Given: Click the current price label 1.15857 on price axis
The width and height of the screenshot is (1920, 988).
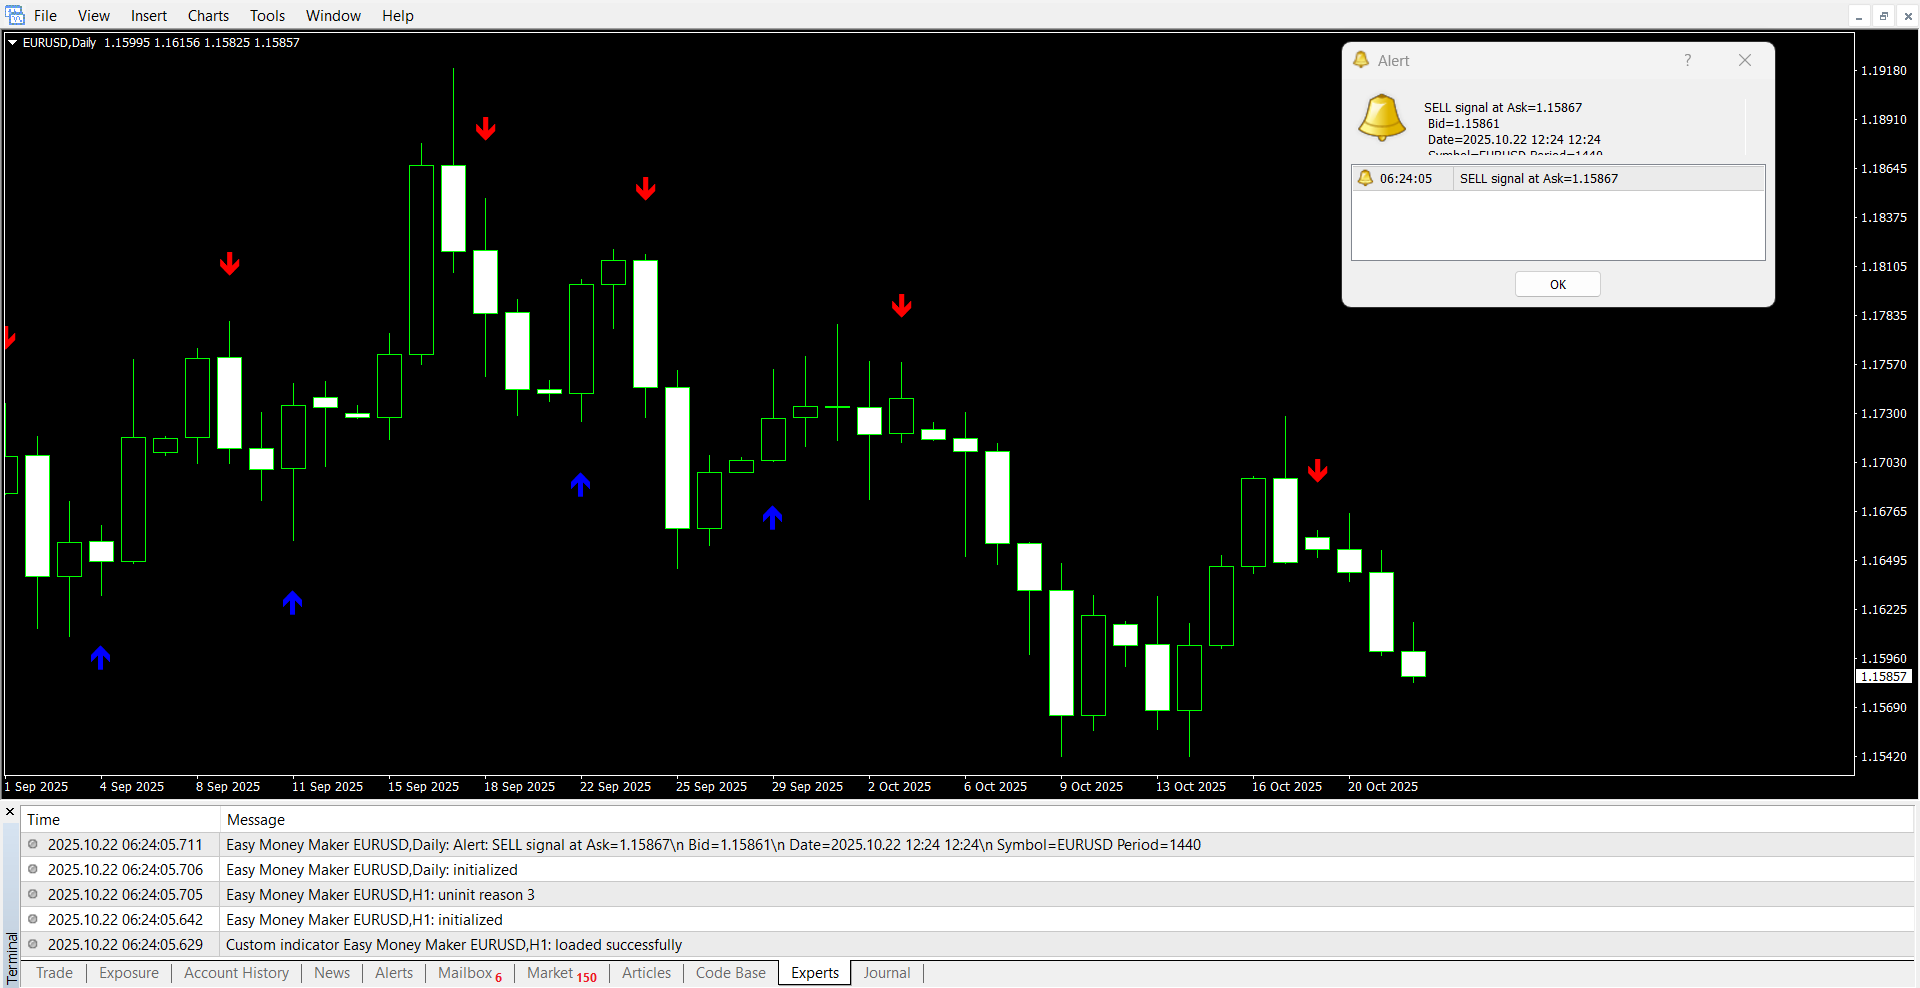Looking at the screenshot, I should [1883, 677].
